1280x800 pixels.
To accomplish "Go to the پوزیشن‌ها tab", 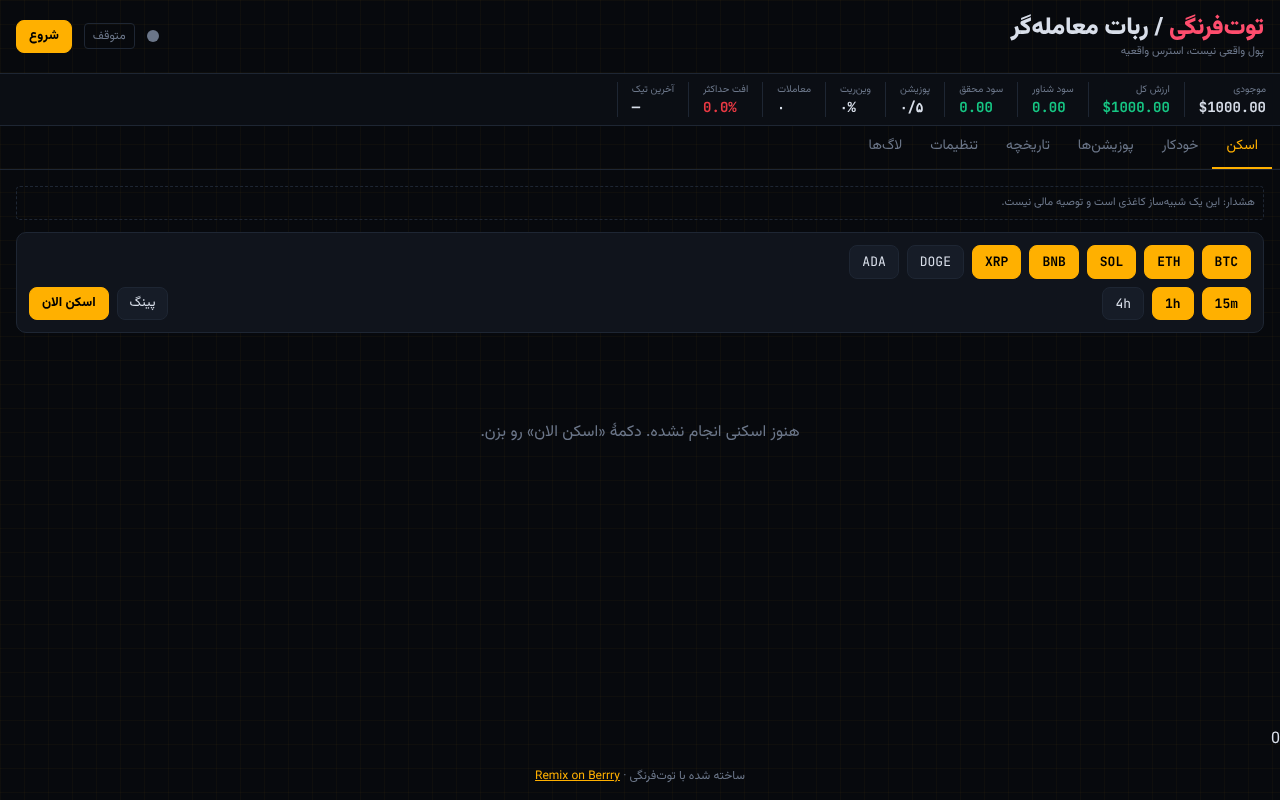I will [1106, 146].
